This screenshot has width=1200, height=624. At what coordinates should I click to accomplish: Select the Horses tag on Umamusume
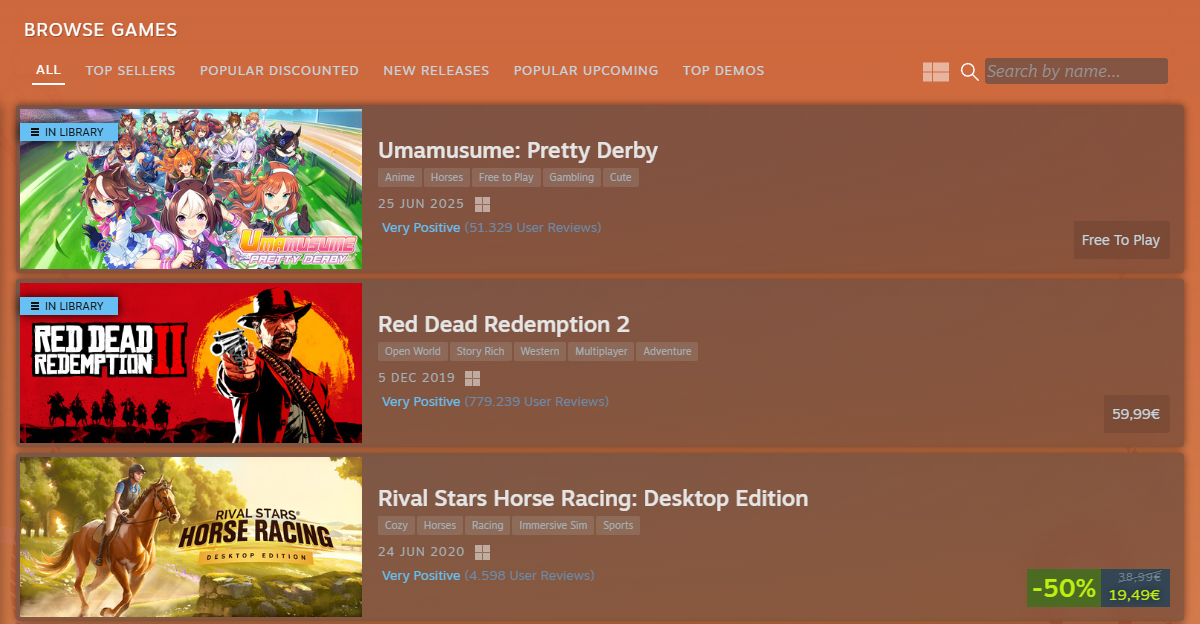pos(447,177)
